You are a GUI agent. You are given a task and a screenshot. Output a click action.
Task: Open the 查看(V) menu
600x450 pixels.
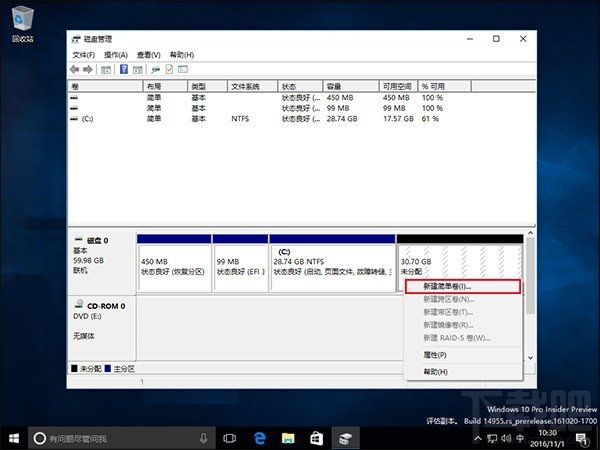click(148, 55)
